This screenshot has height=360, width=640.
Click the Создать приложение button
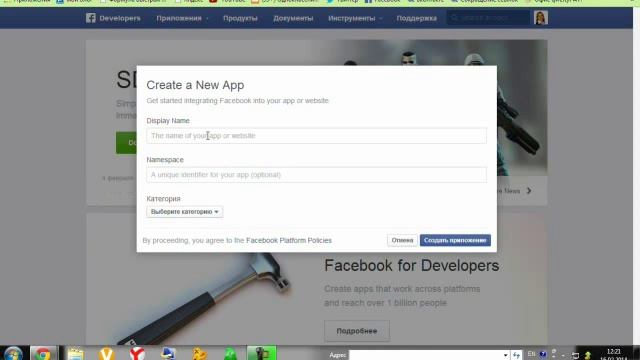tap(455, 240)
